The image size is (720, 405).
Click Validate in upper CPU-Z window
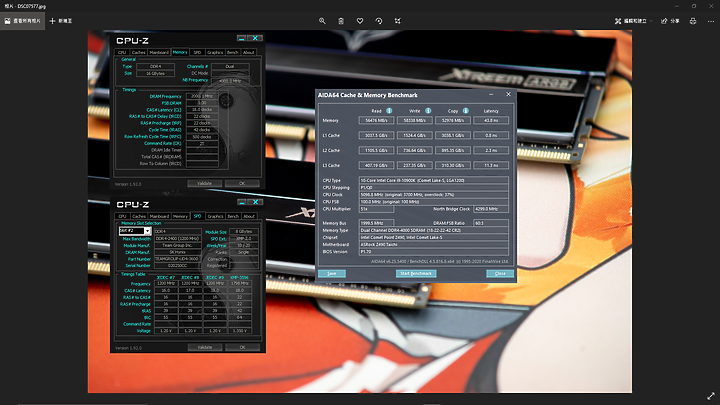pos(204,183)
